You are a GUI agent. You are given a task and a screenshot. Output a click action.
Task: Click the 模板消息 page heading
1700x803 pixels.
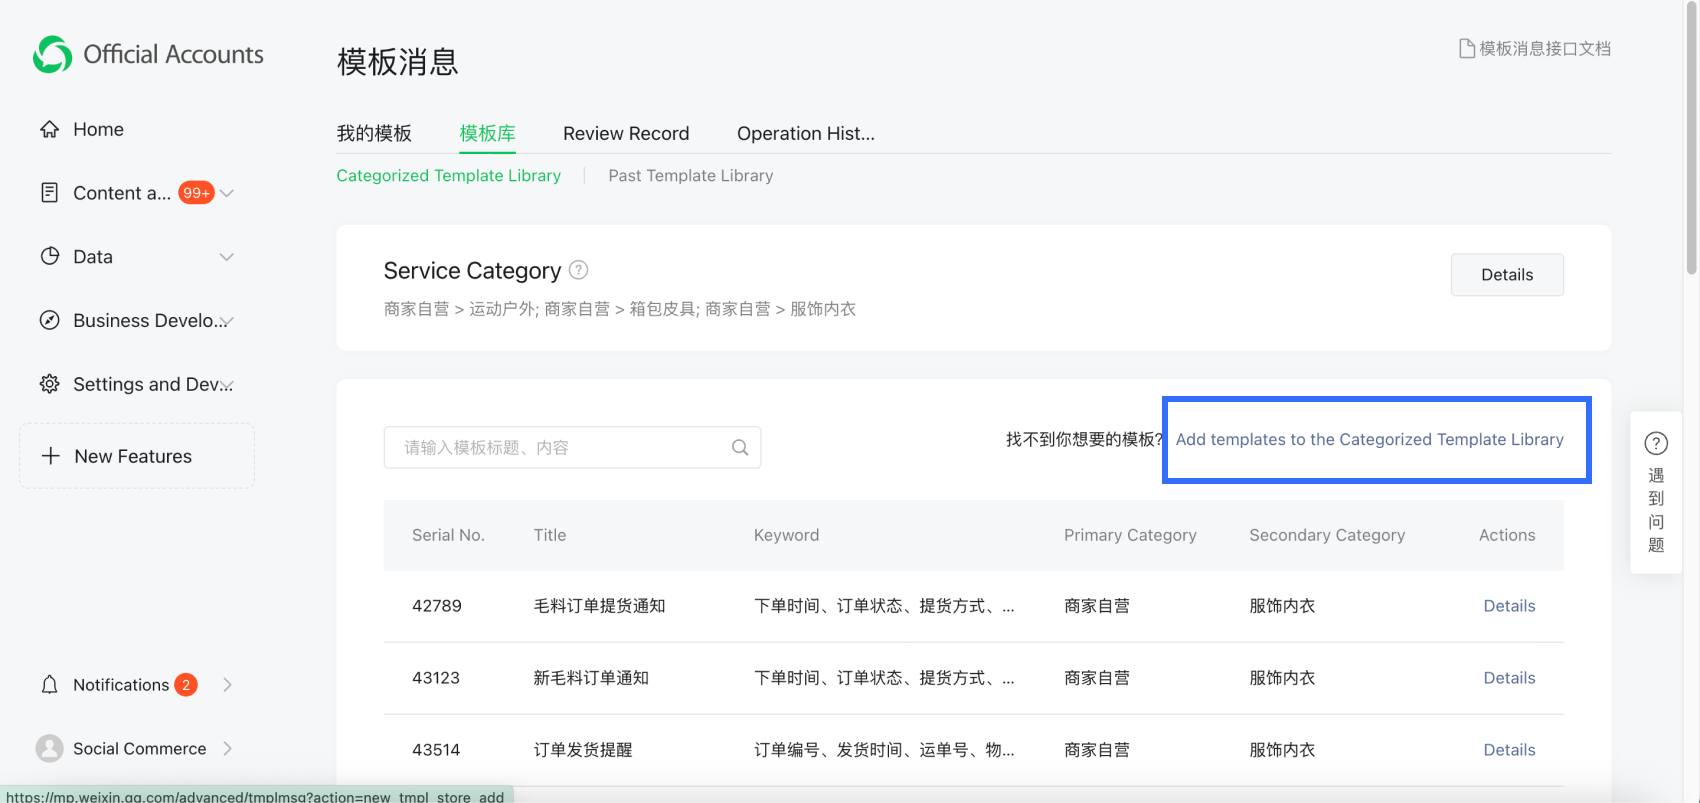(x=397, y=62)
